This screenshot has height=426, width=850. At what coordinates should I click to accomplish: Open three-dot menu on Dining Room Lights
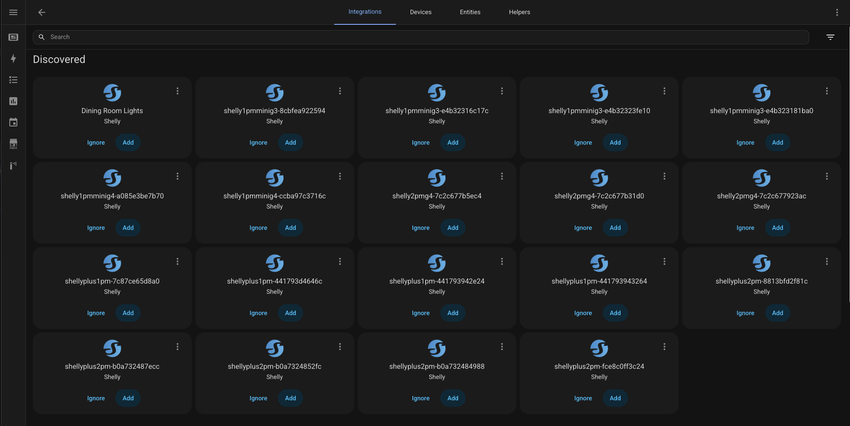[x=177, y=91]
